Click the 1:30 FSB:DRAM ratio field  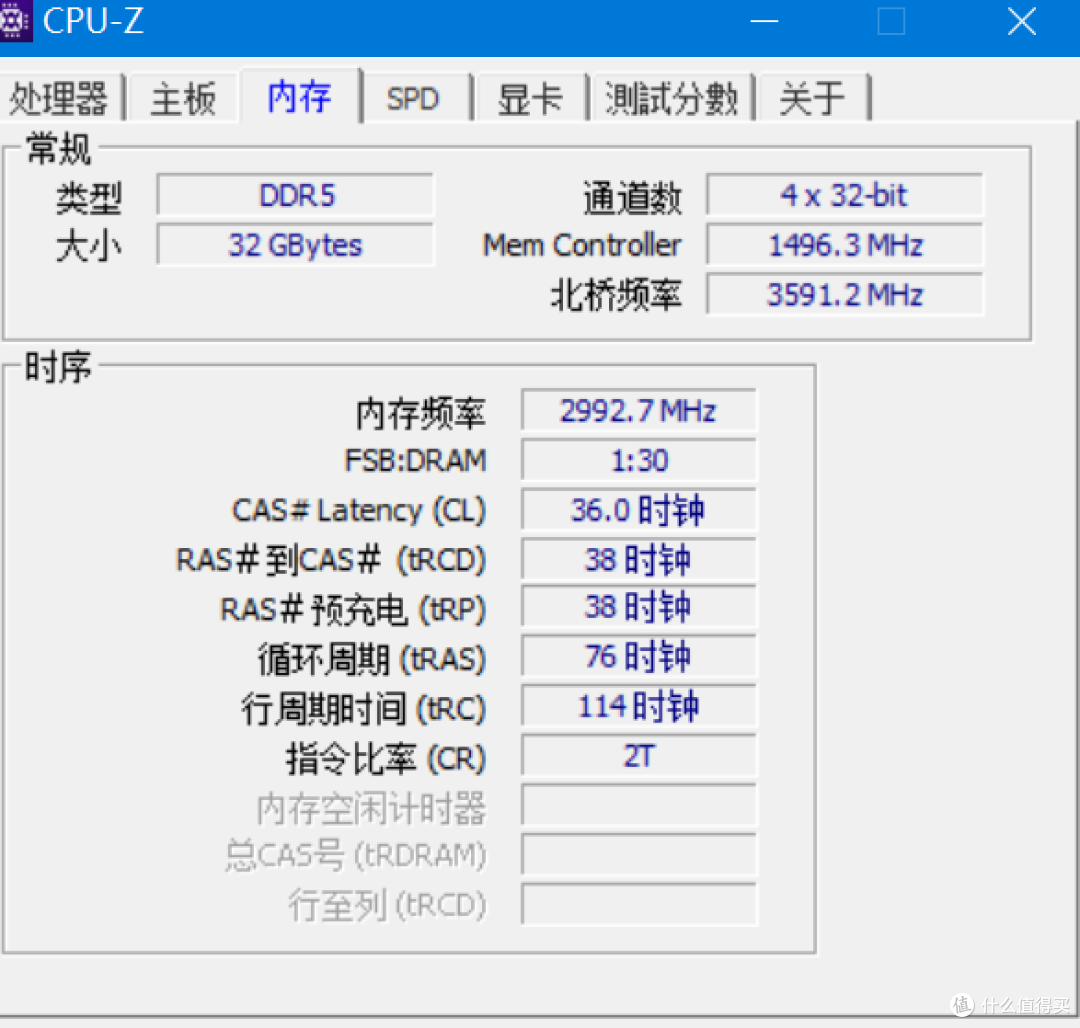(638, 460)
